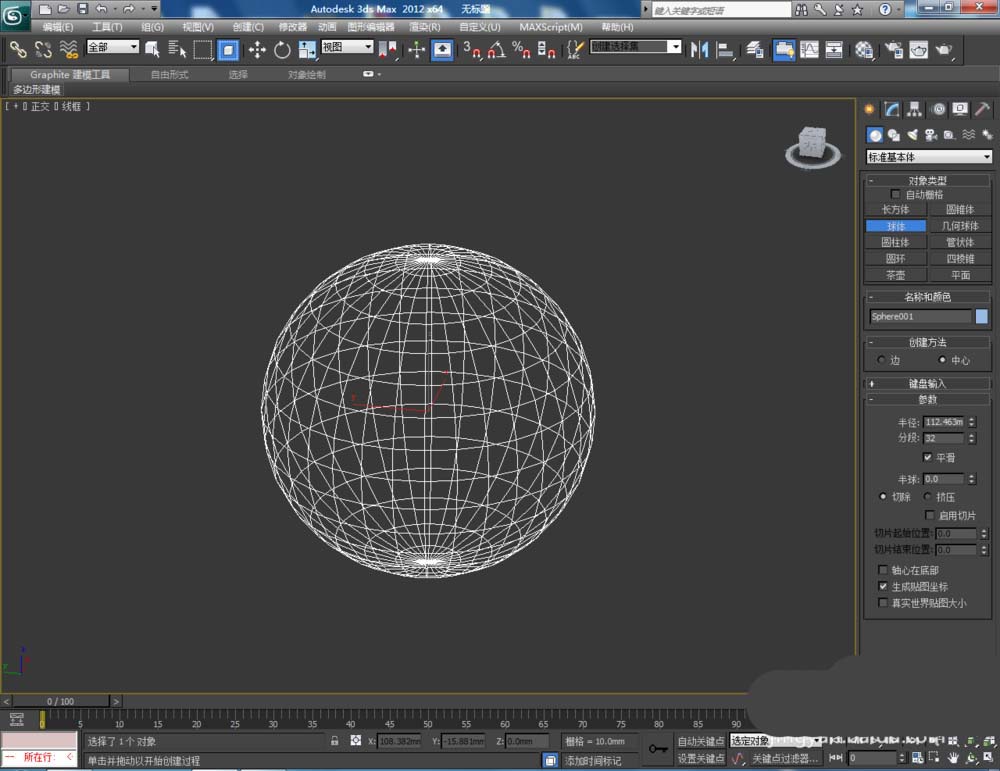Viewport: 1000px width, 771px height.
Task: Click the Mirror tool icon
Action: point(699,49)
